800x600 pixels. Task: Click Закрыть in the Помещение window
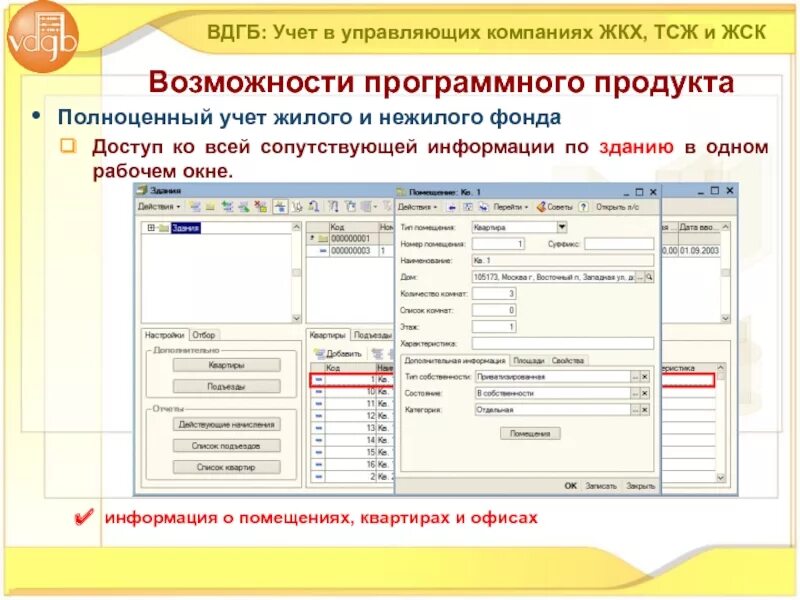coord(640,486)
